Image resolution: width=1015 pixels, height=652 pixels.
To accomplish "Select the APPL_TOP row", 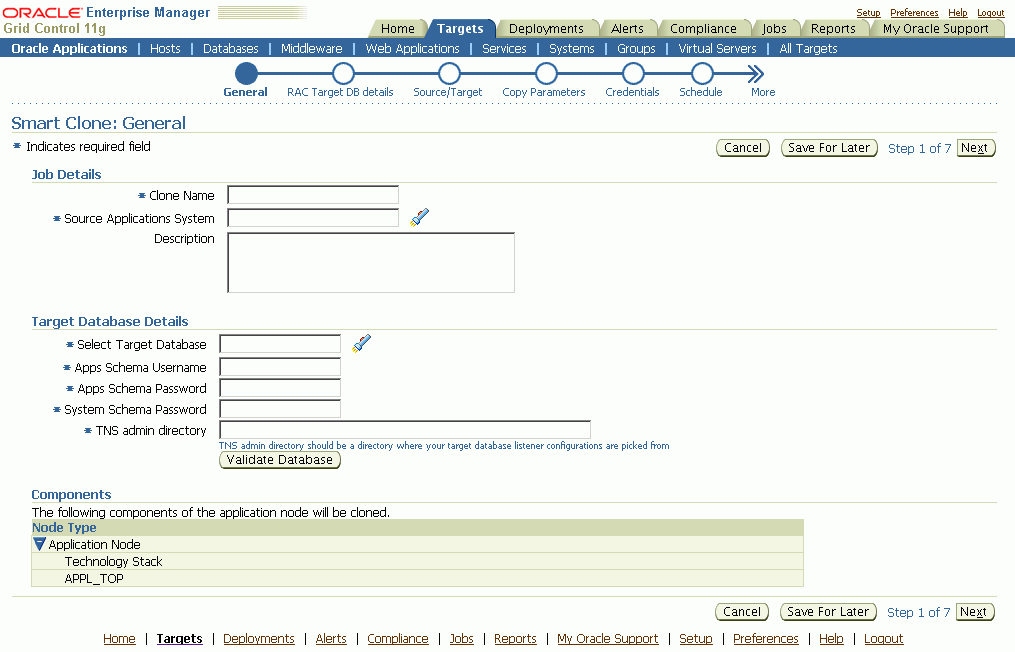I will [x=418, y=578].
